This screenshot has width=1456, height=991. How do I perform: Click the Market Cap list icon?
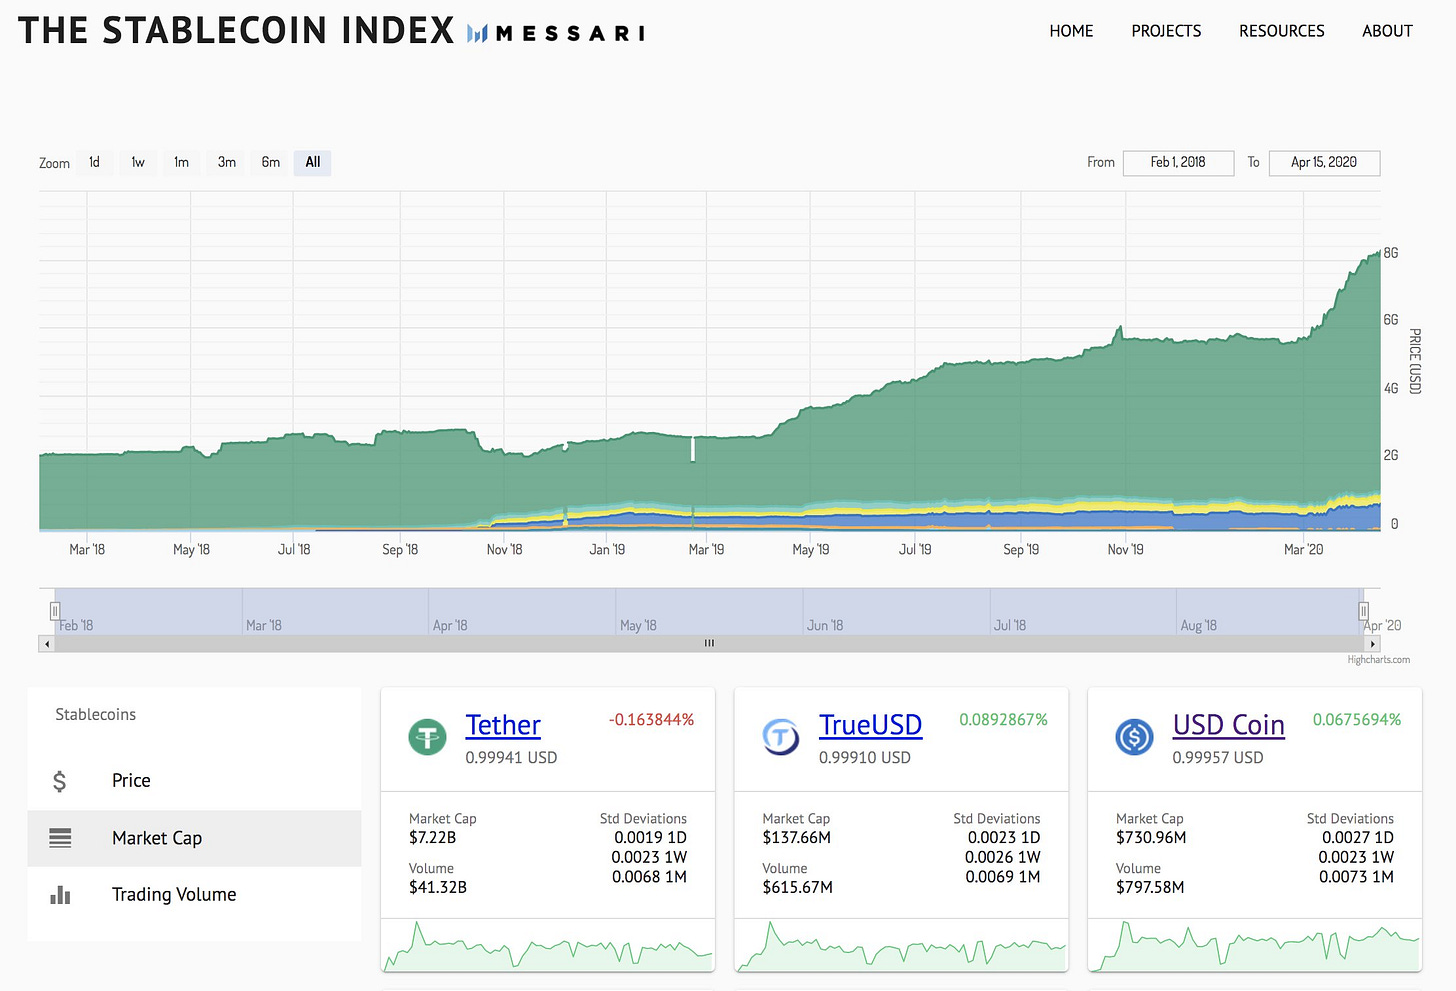click(x=60, y=838)
